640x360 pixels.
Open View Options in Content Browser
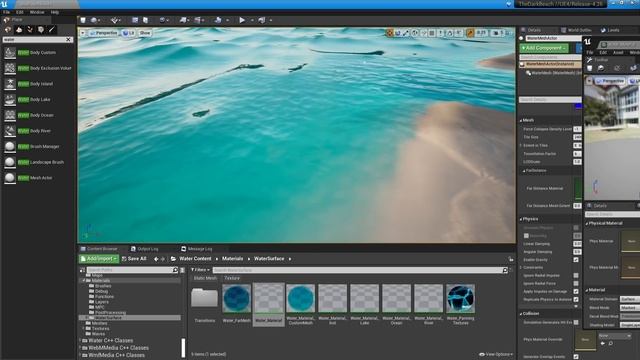coord(496,354)
